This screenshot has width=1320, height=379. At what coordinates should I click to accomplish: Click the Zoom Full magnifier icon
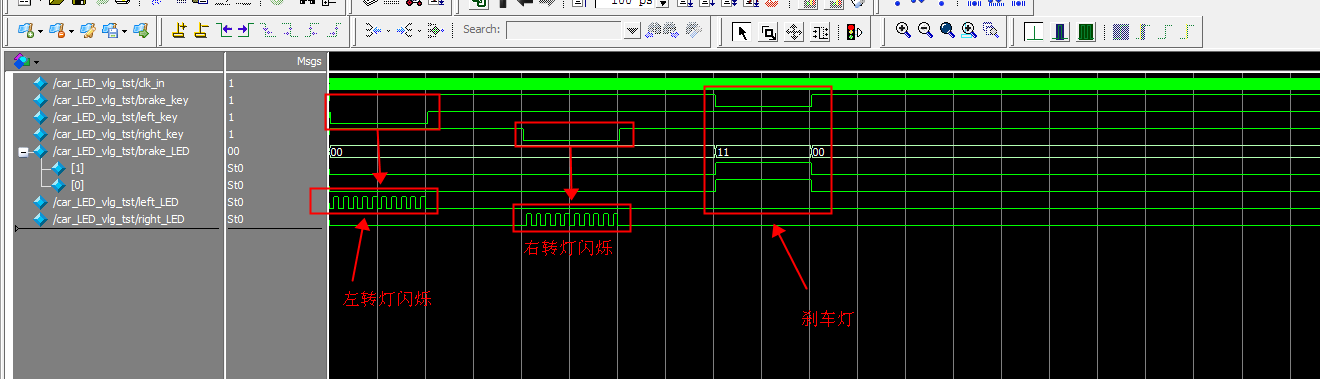pos(947,31)
